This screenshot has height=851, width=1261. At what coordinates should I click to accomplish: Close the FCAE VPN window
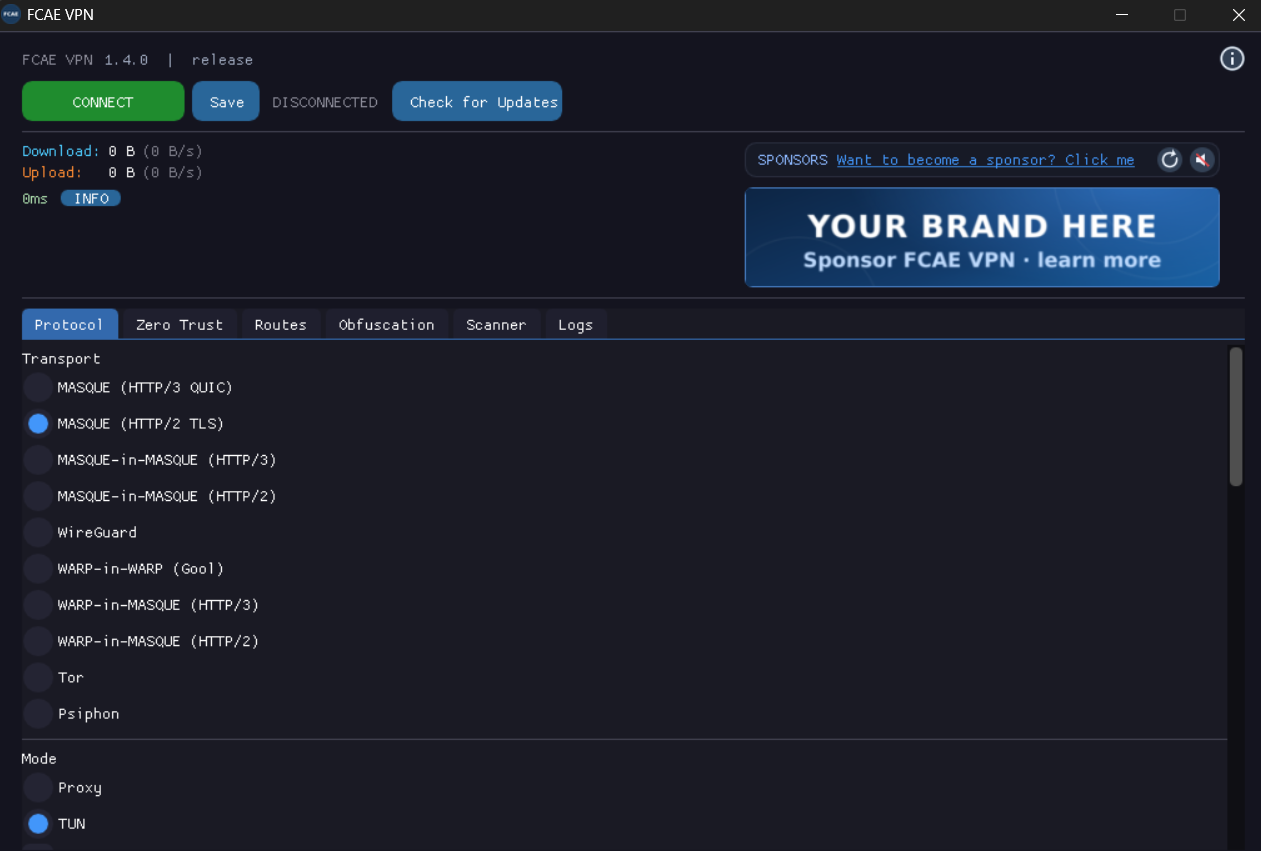[x=1239, y=15]
